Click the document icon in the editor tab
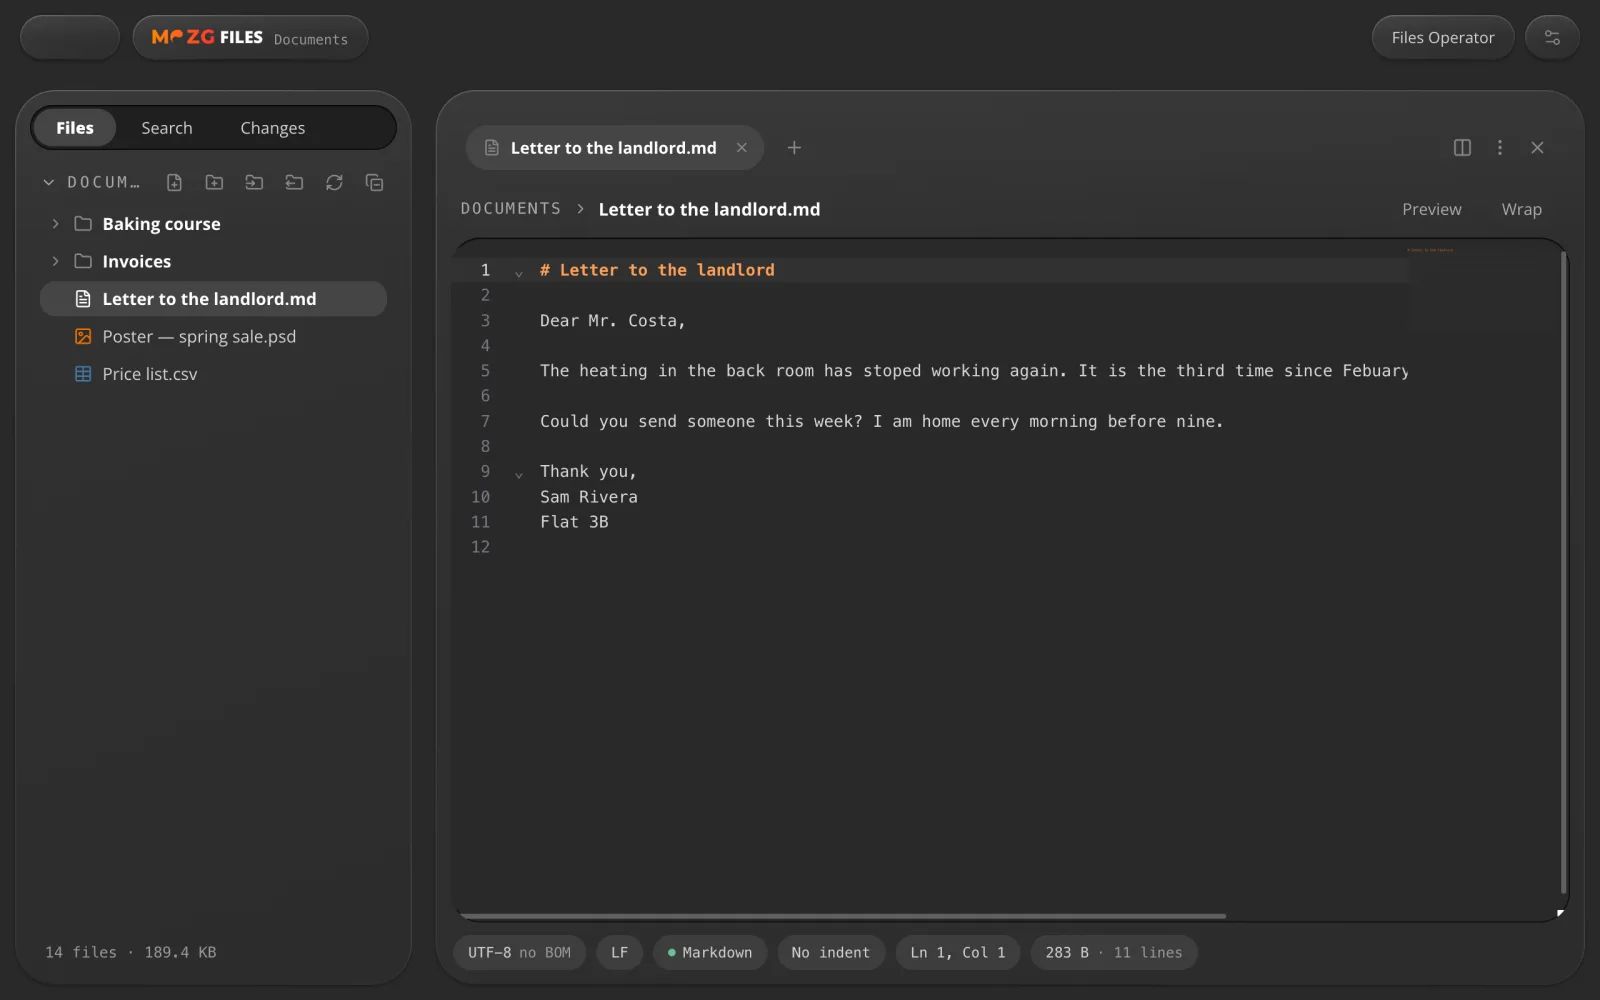This screenshot has width=1600, height=1000. [491, 147]
